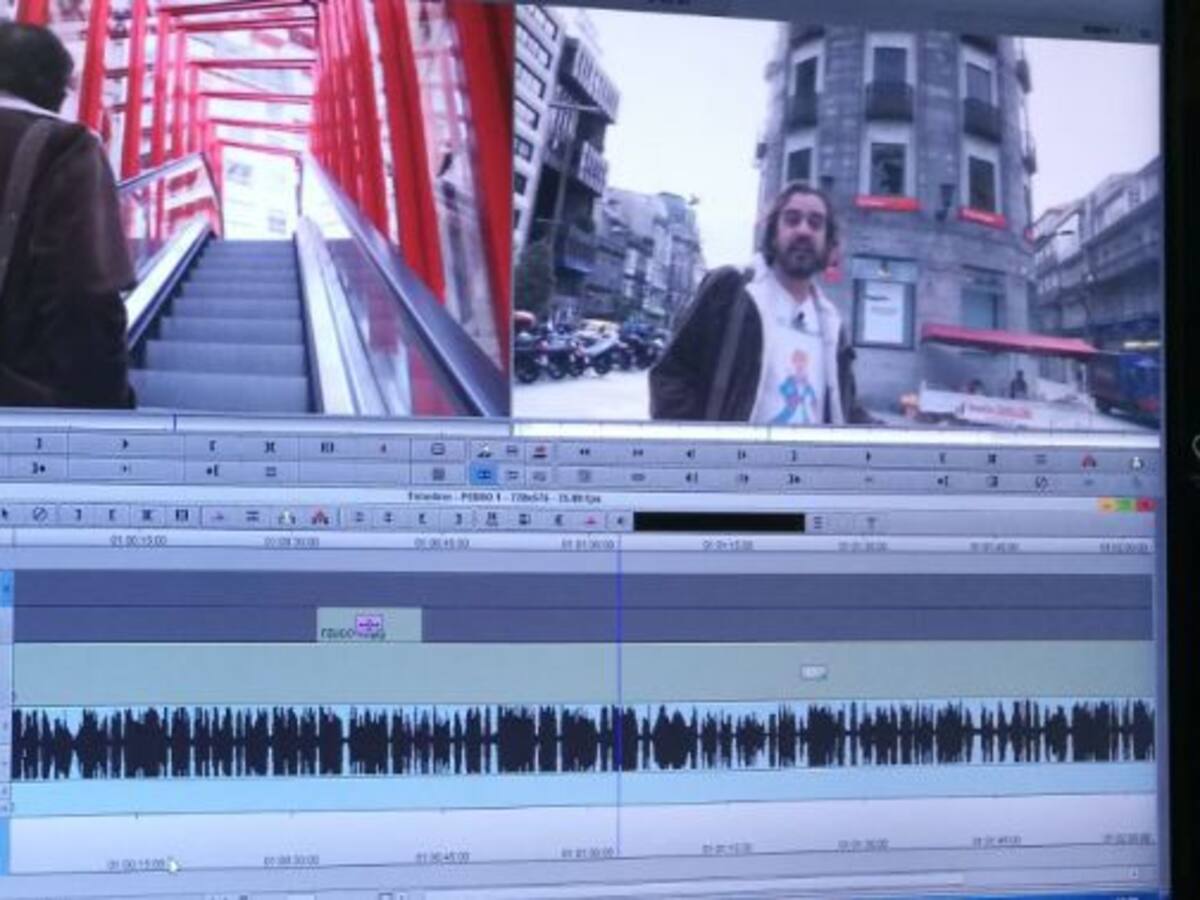
Task: Click the red overwrite icon in the monitor toolbar
Action: (x=539, y=451)
